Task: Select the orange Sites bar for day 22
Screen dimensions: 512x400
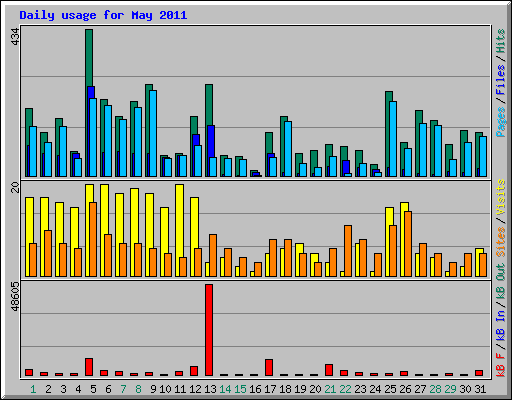Action: 348,251
